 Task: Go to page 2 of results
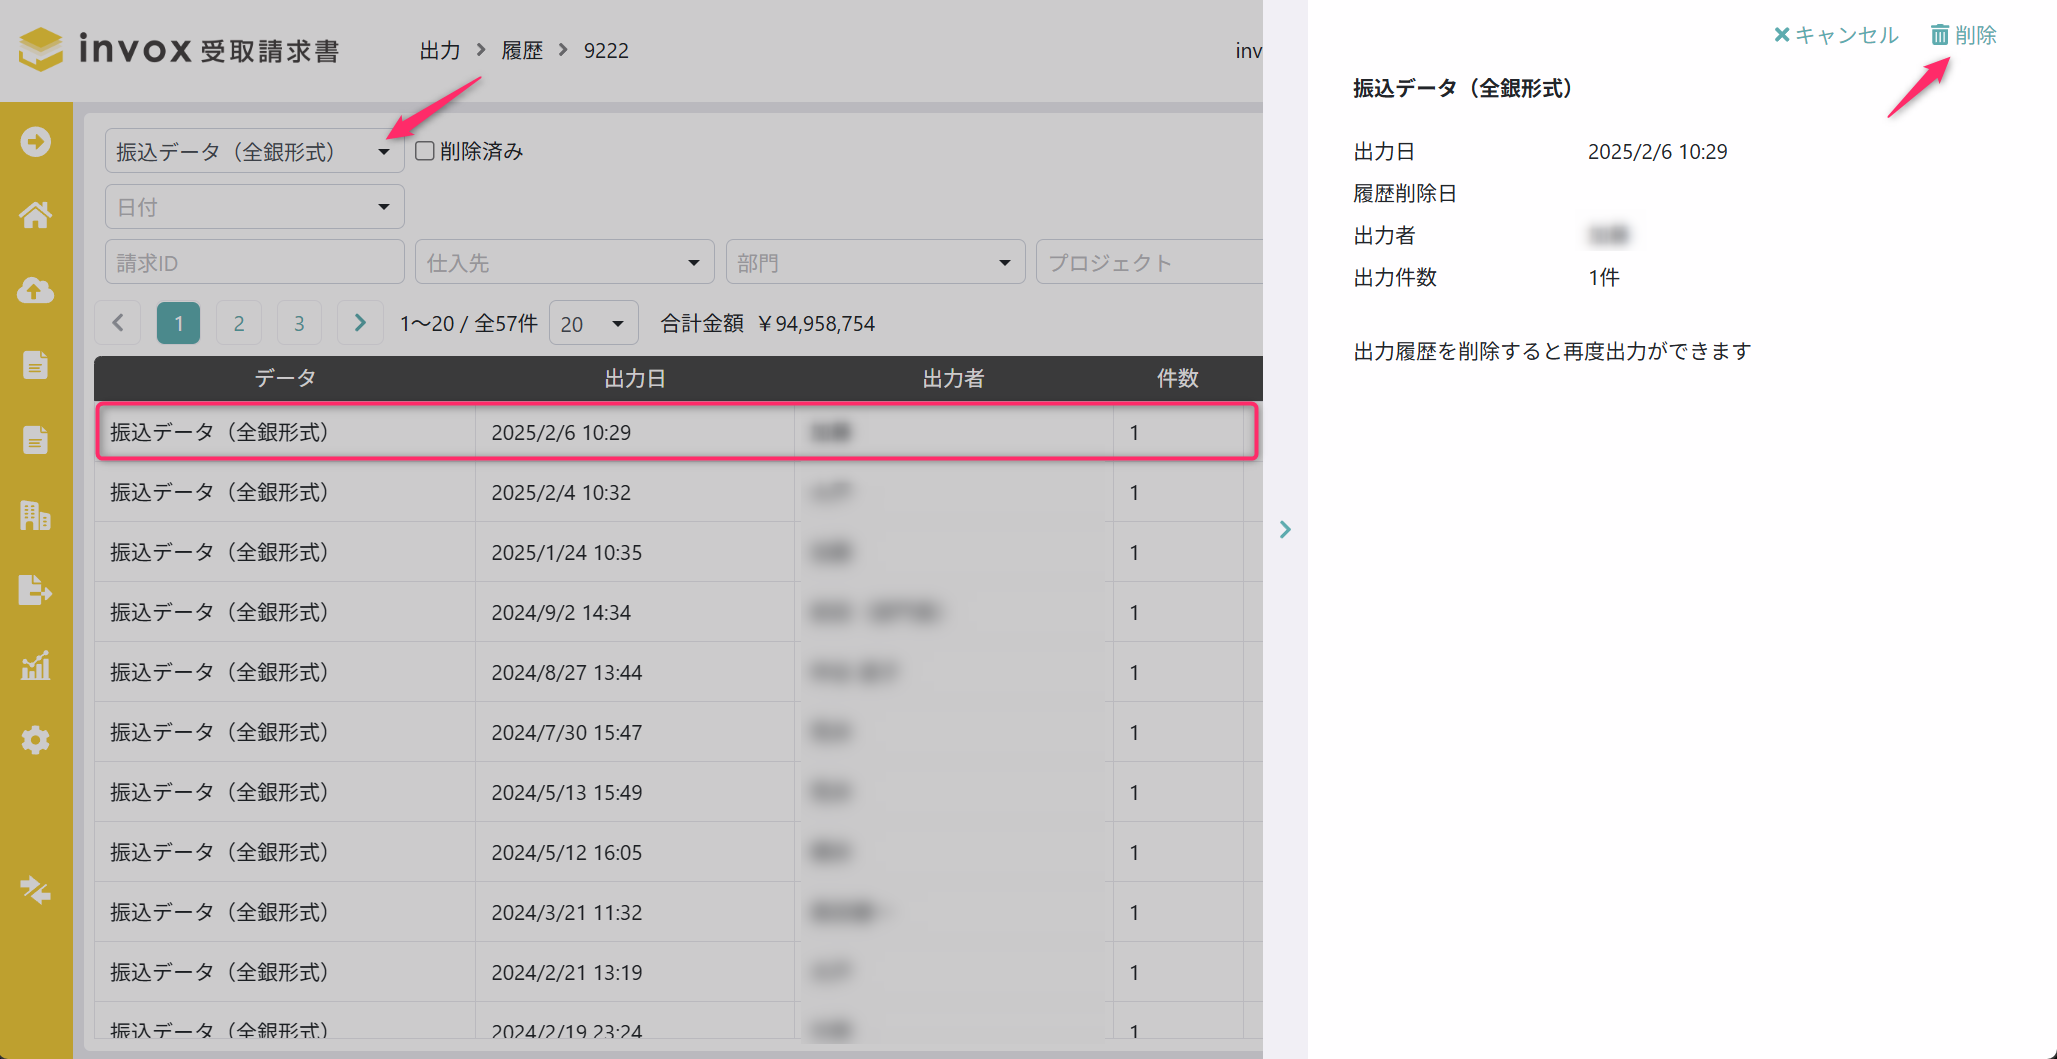coord(239,323)
